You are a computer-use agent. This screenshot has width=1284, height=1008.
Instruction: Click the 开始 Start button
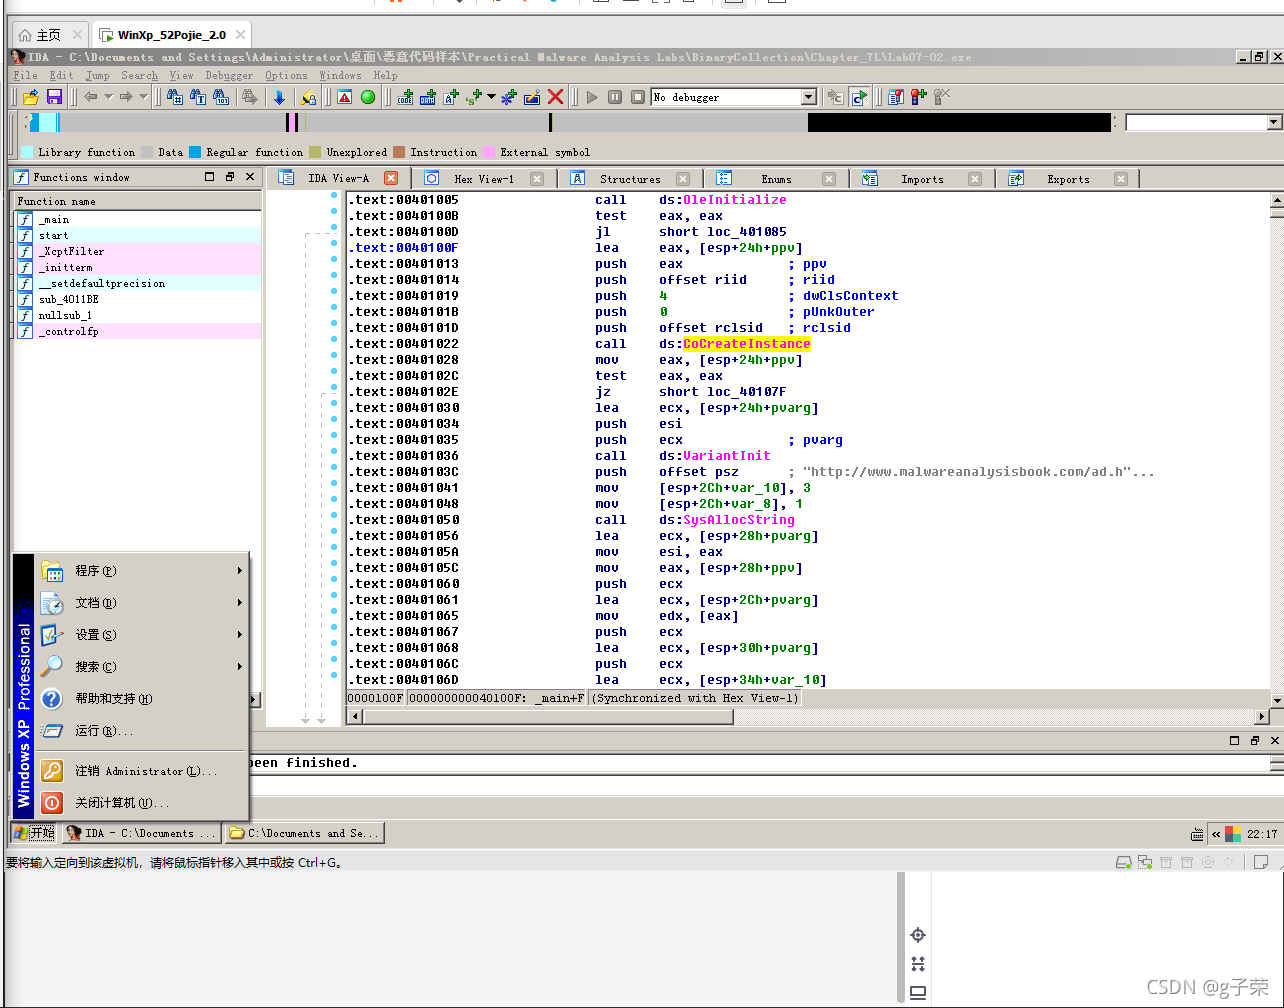pos(34,833)
